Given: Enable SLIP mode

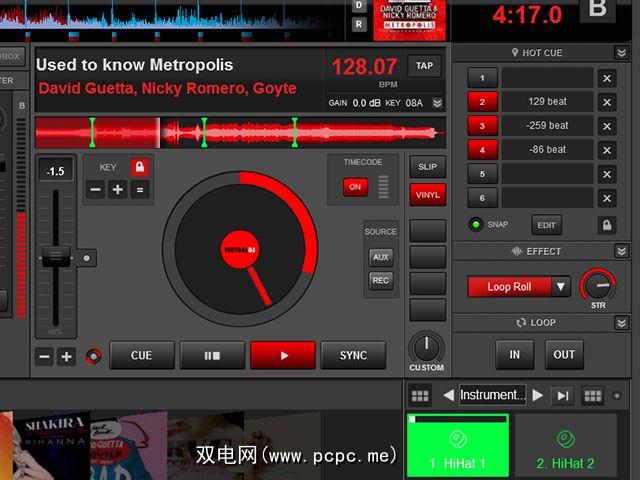Looking at the screenshot, I should 427,167.
